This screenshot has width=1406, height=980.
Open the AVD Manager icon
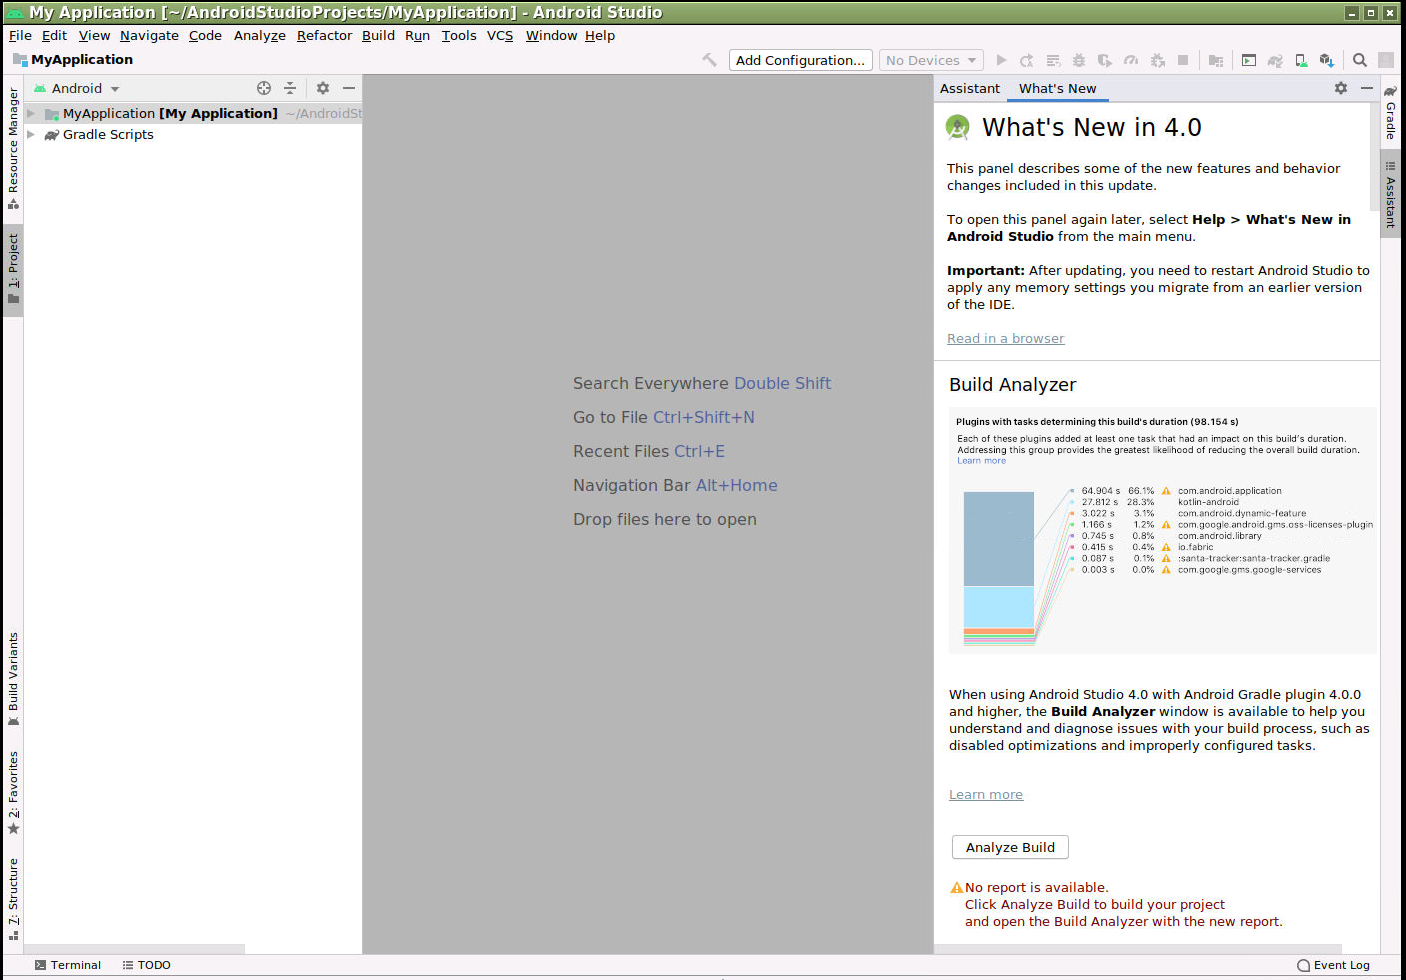tap(1301, 60)
